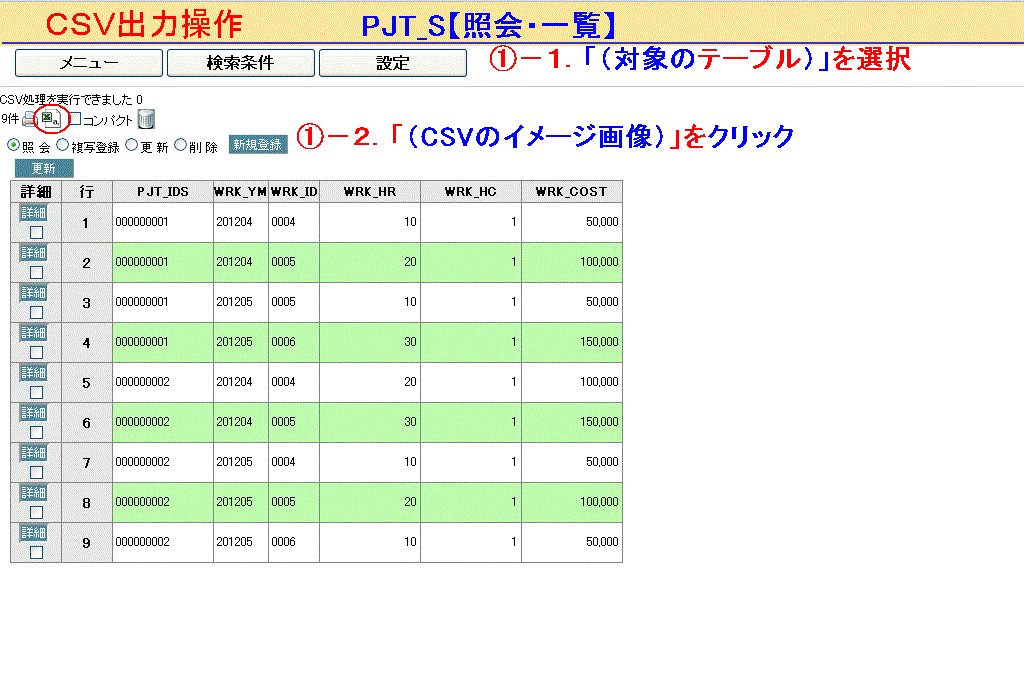Click the PJT_IDS column header
The image size is (1024, 685).
(162, 191)
